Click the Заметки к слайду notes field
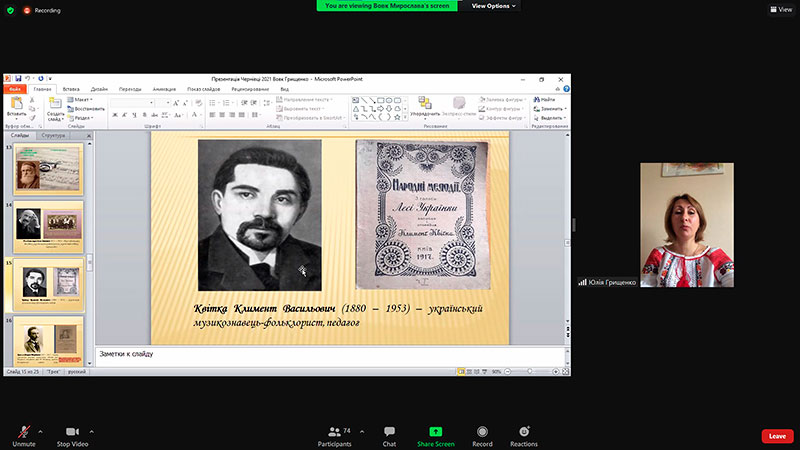800x450 pixels. pyautogui.click(x=331, y=355)
